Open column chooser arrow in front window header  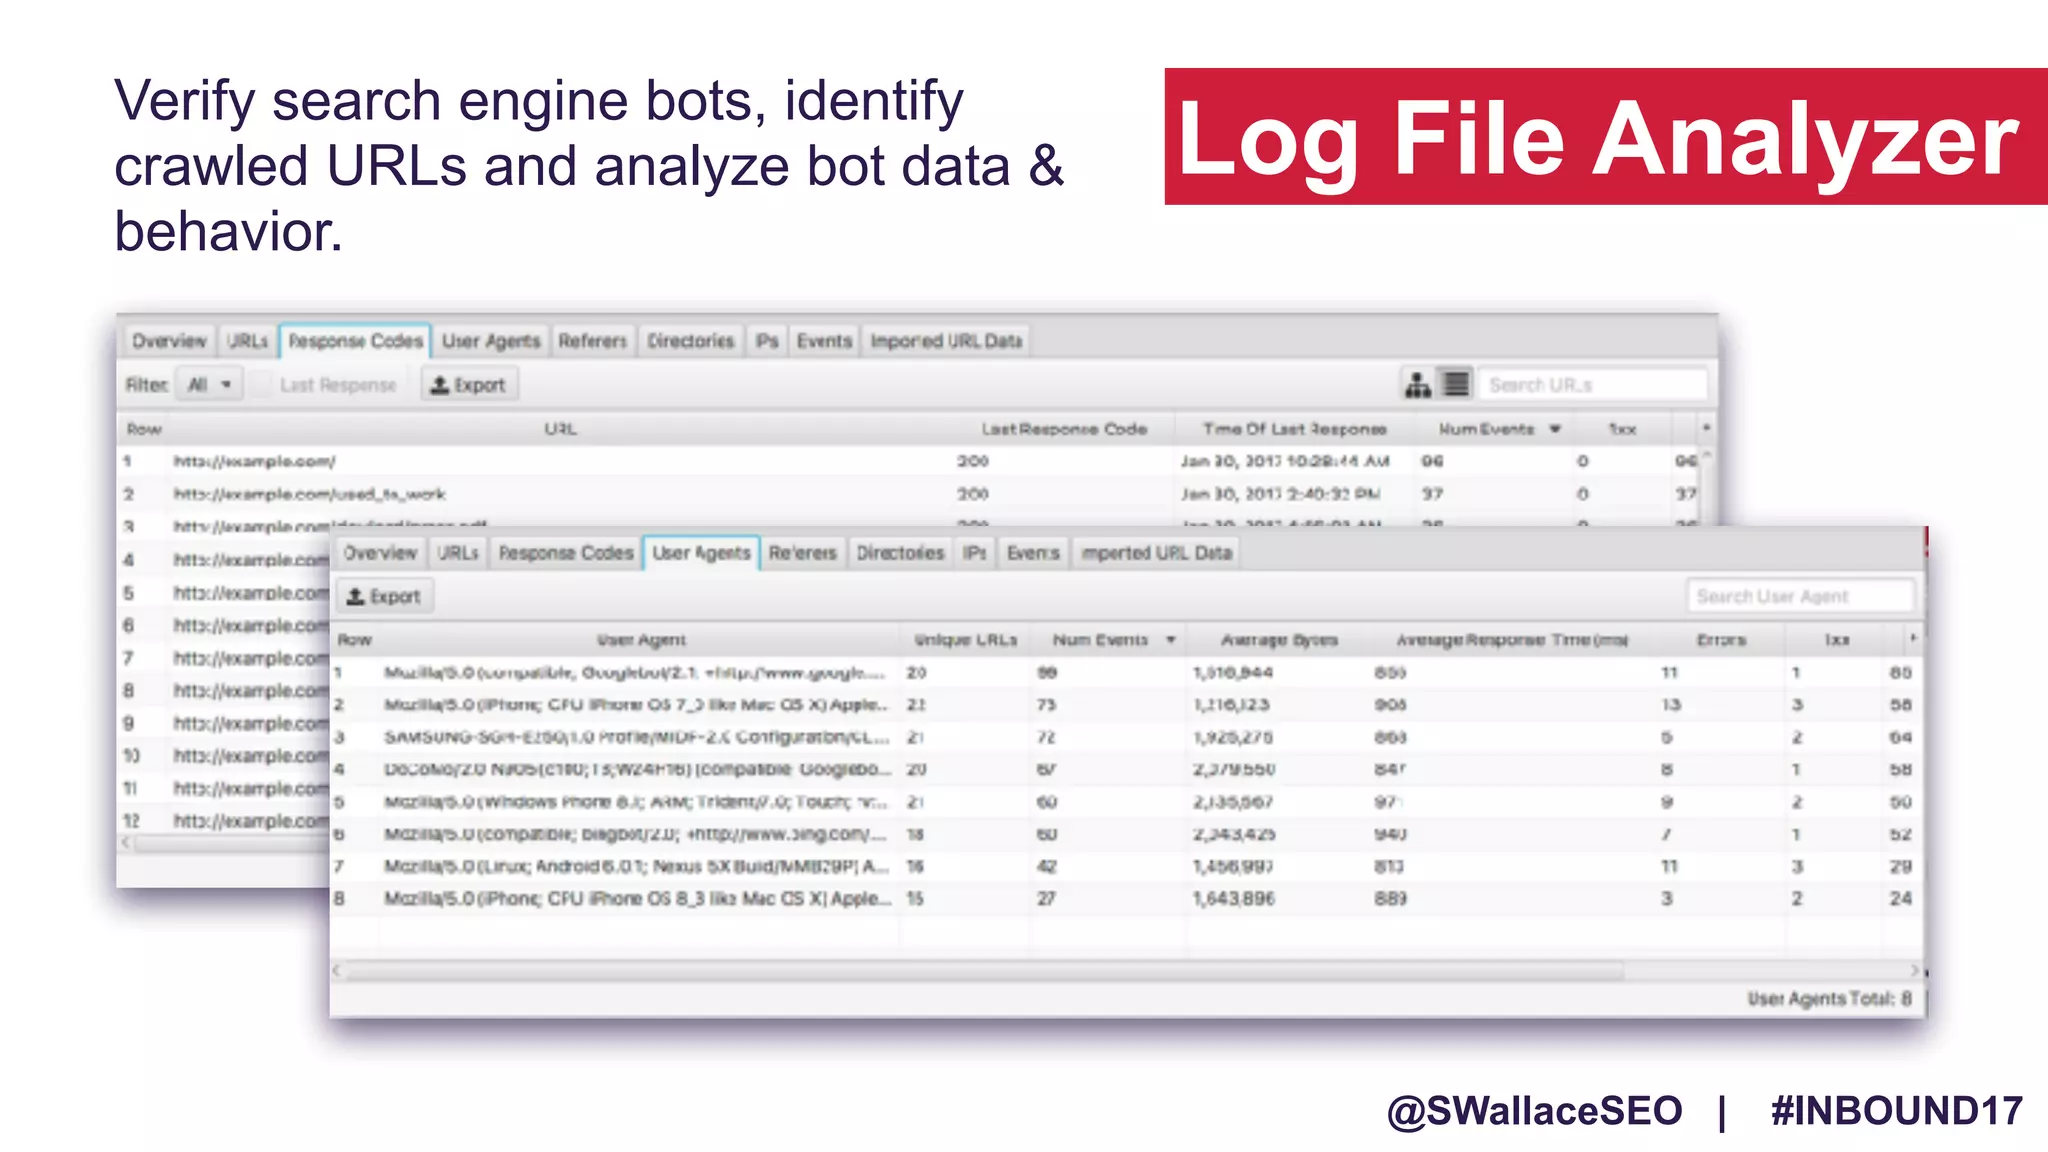click(x=1913, y=638)
